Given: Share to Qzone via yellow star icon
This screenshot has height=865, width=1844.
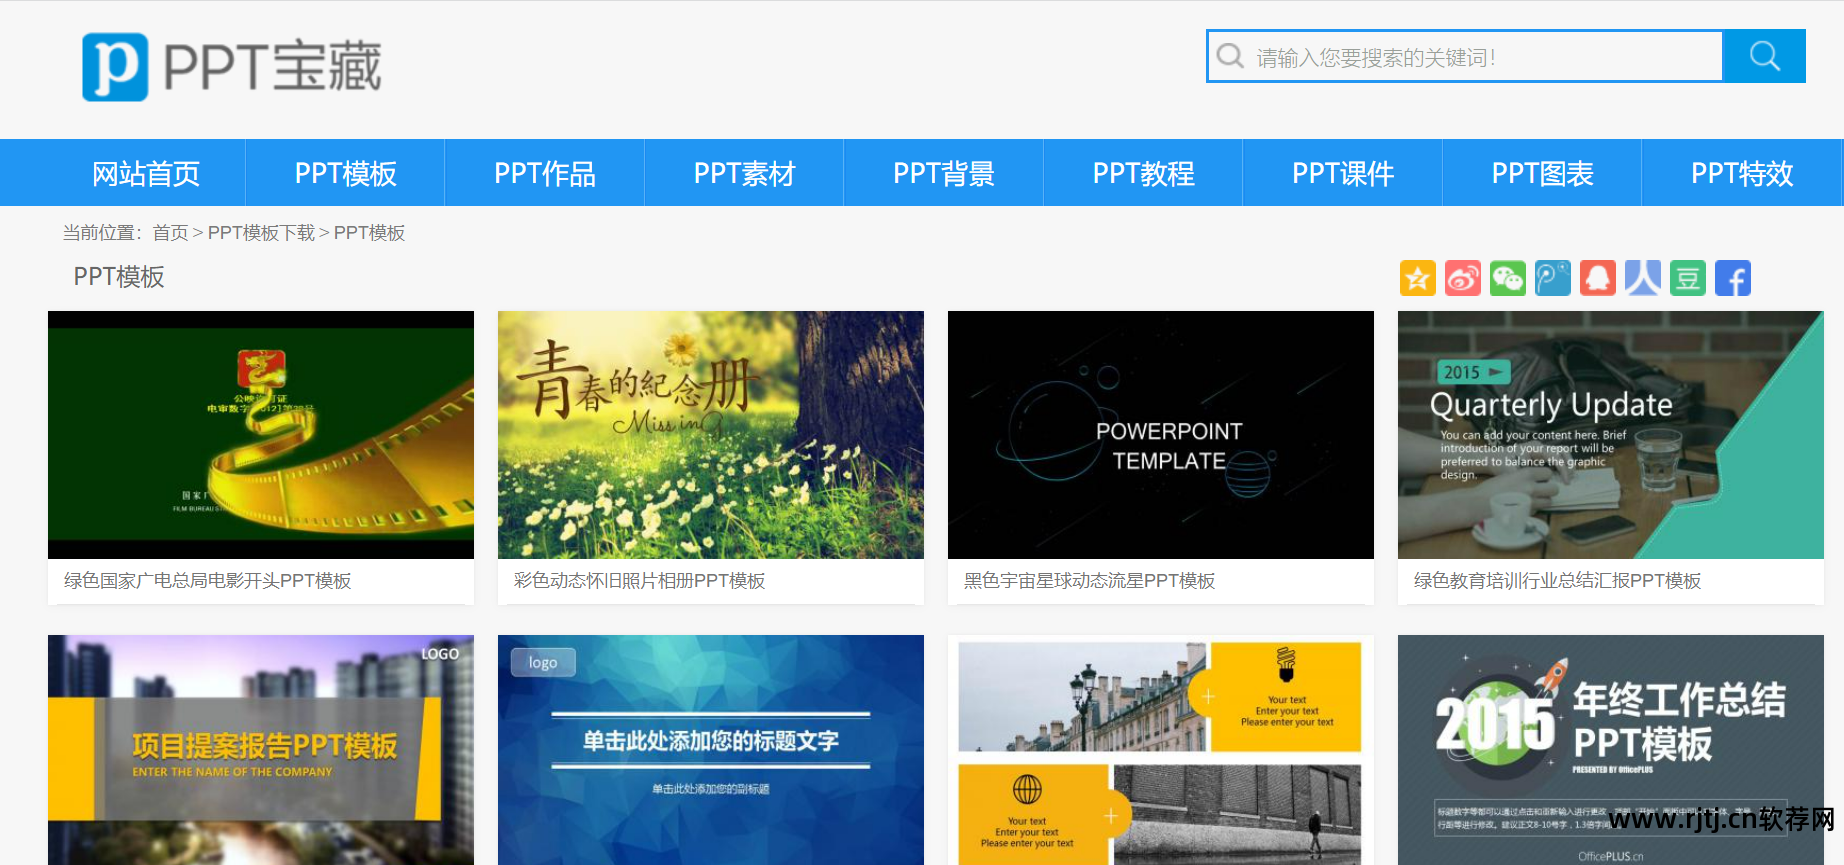Looking at the screenshot, I should tap(1417, 278).
